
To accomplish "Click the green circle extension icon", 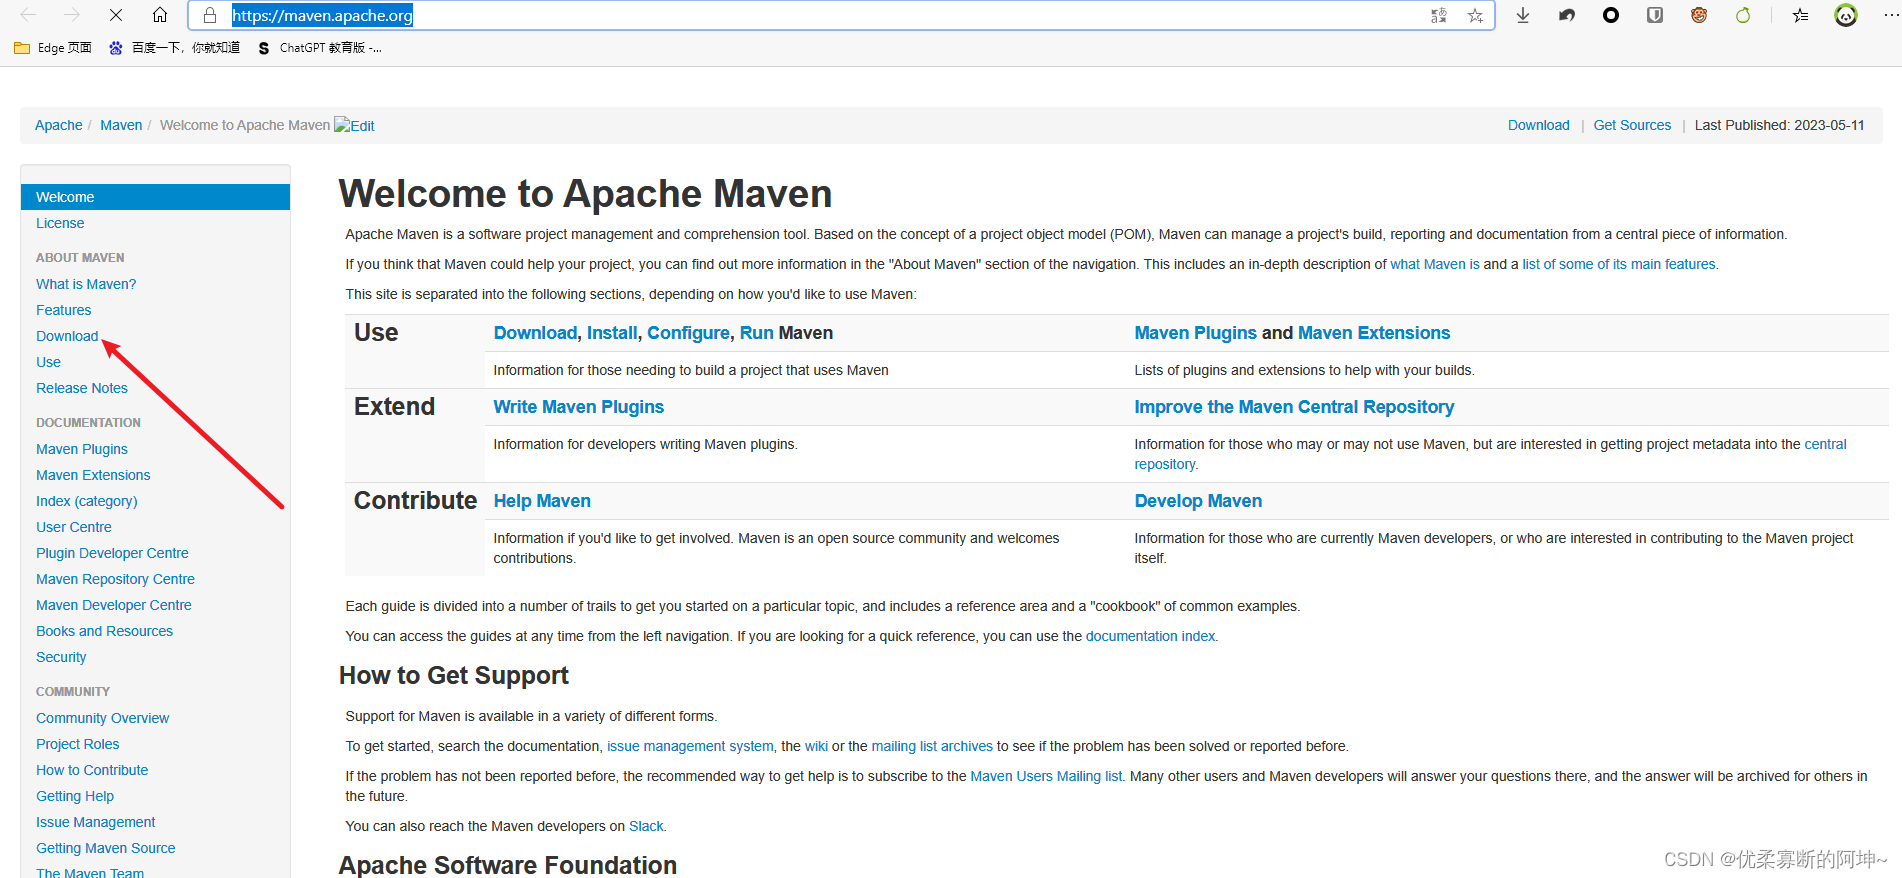I will point(1743,15).
